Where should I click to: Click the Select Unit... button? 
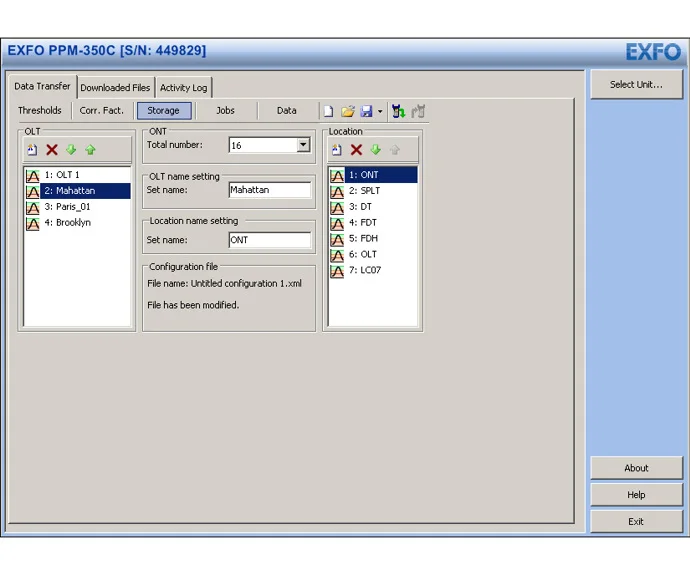tap(636, 84)
